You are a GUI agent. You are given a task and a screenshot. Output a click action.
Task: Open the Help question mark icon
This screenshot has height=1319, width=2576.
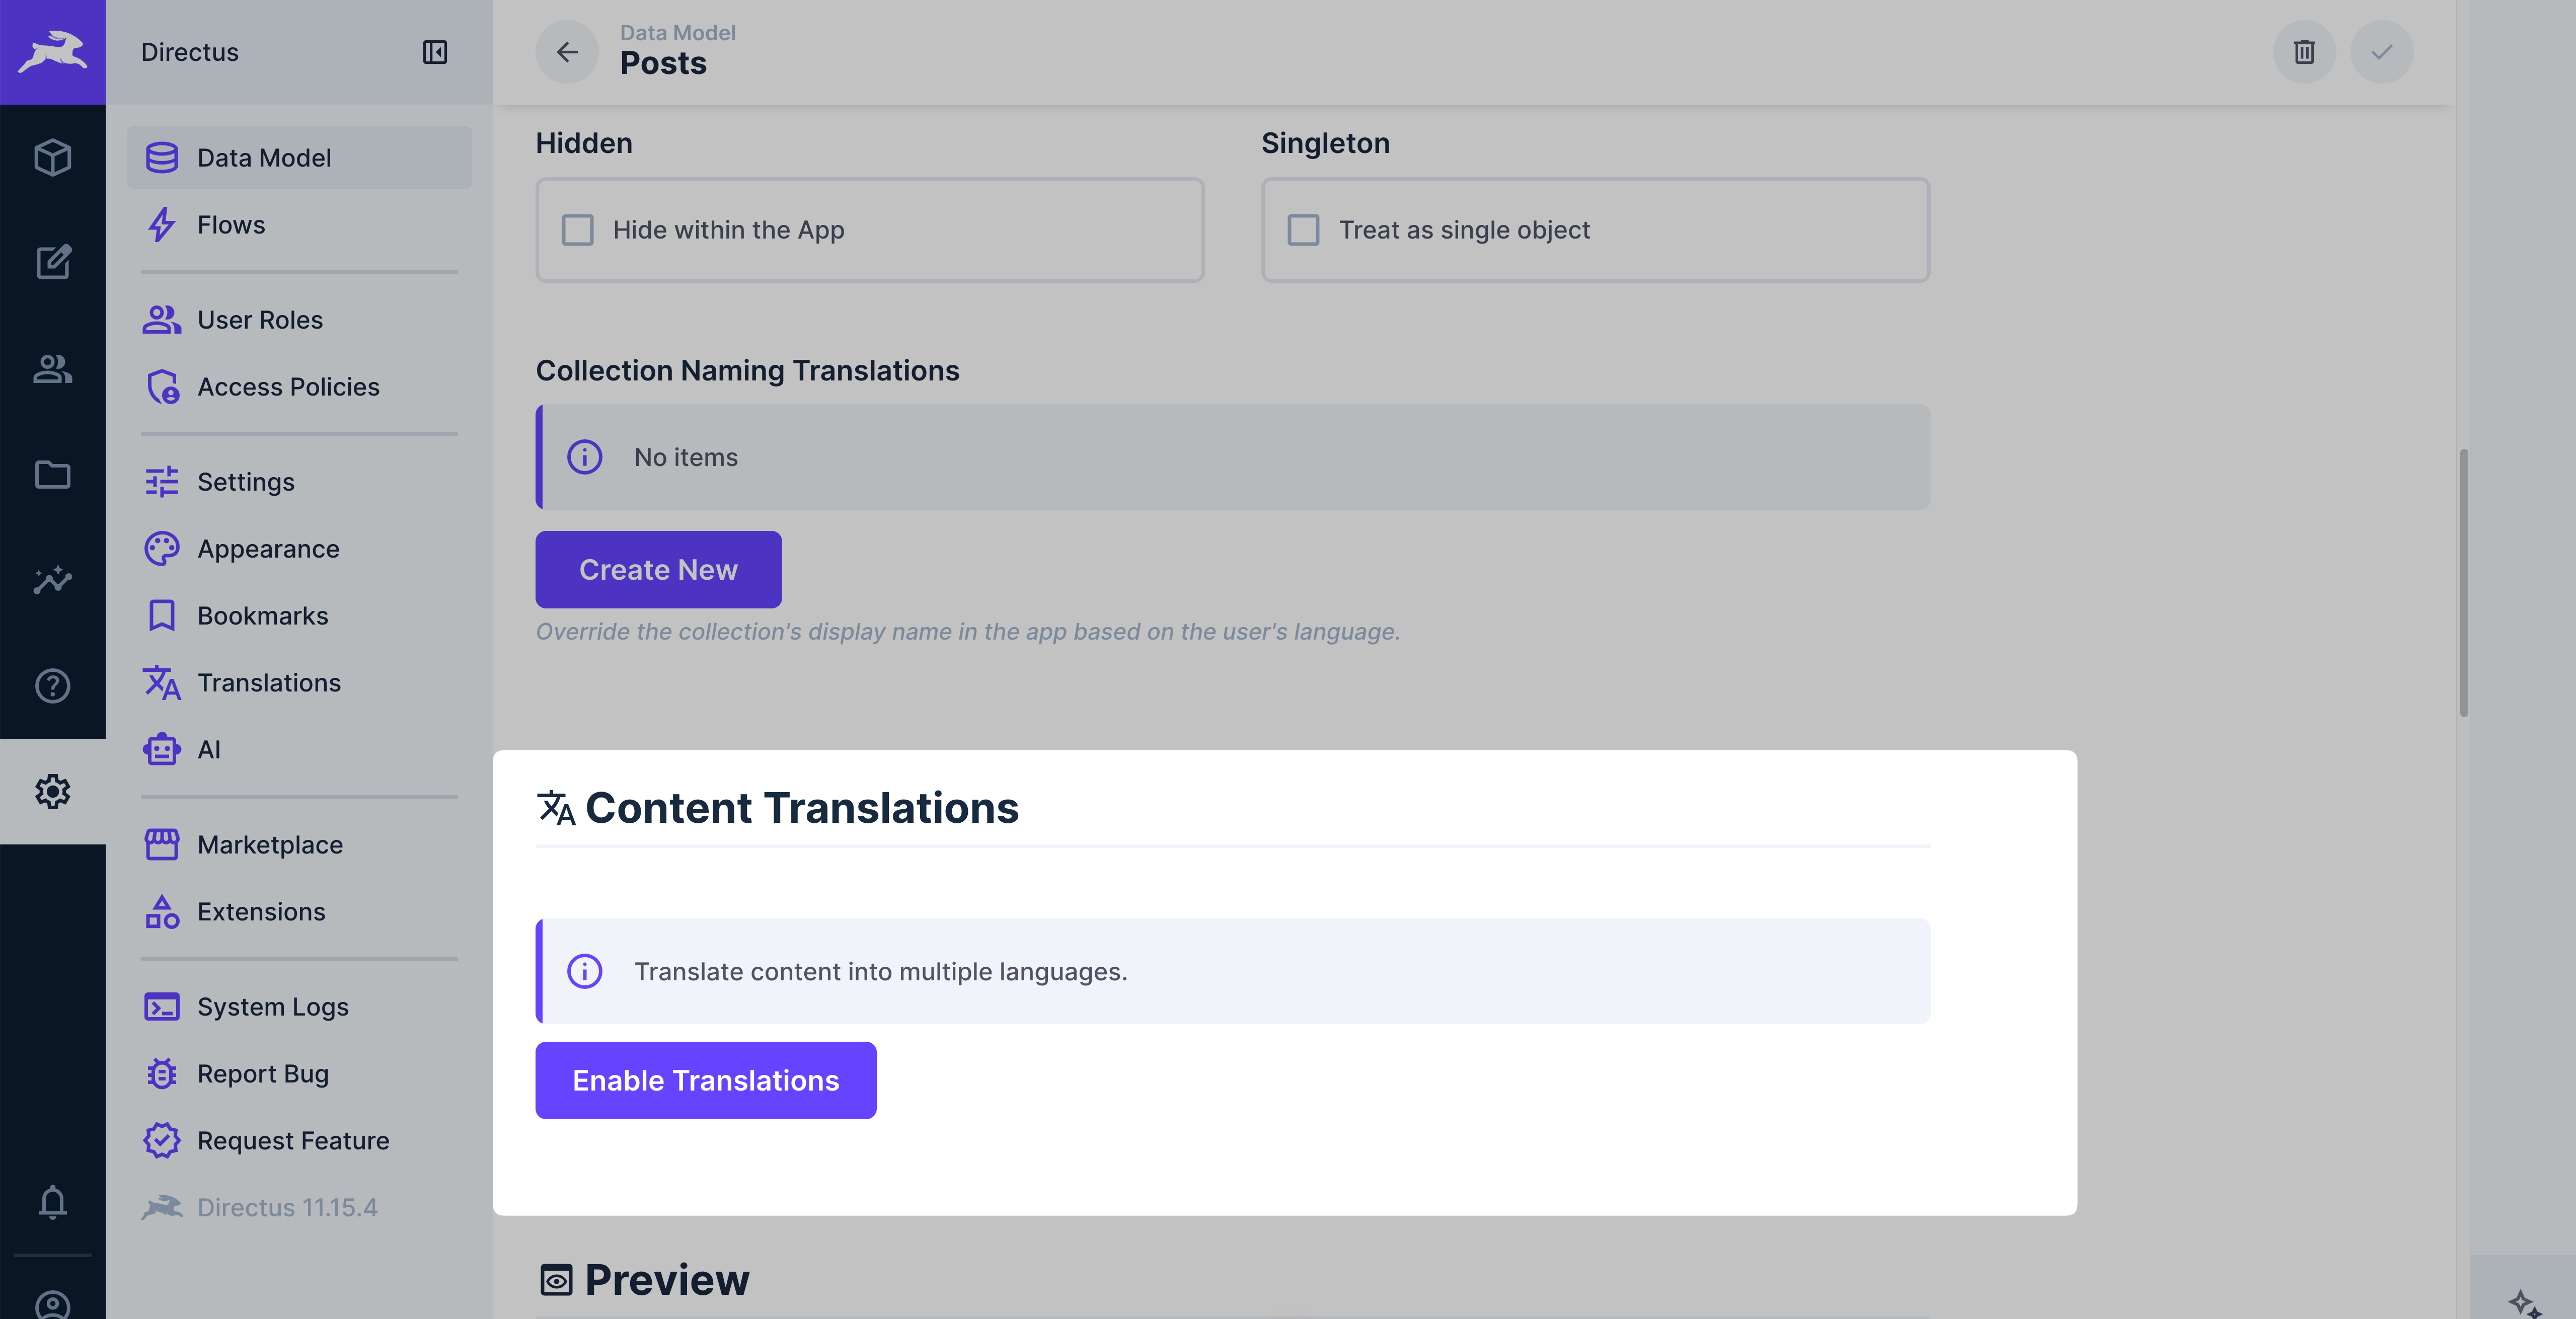coord(52,686)
